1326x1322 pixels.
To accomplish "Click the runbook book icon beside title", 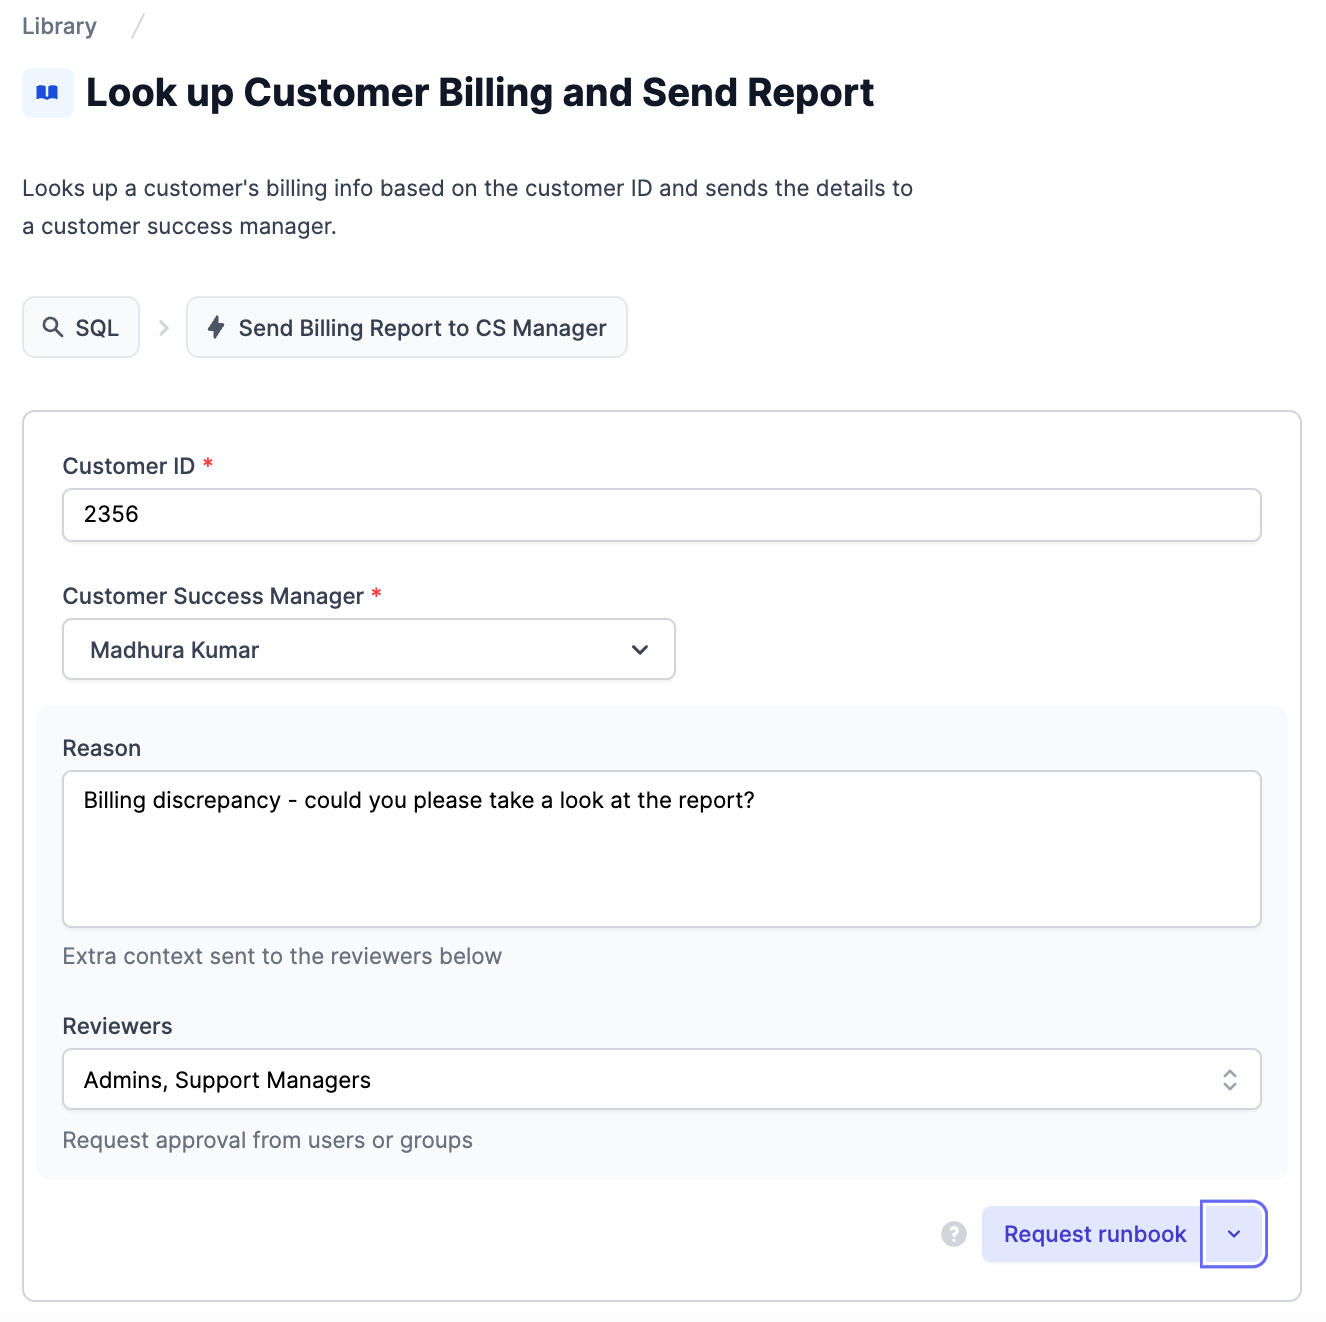I will [47, 93].
